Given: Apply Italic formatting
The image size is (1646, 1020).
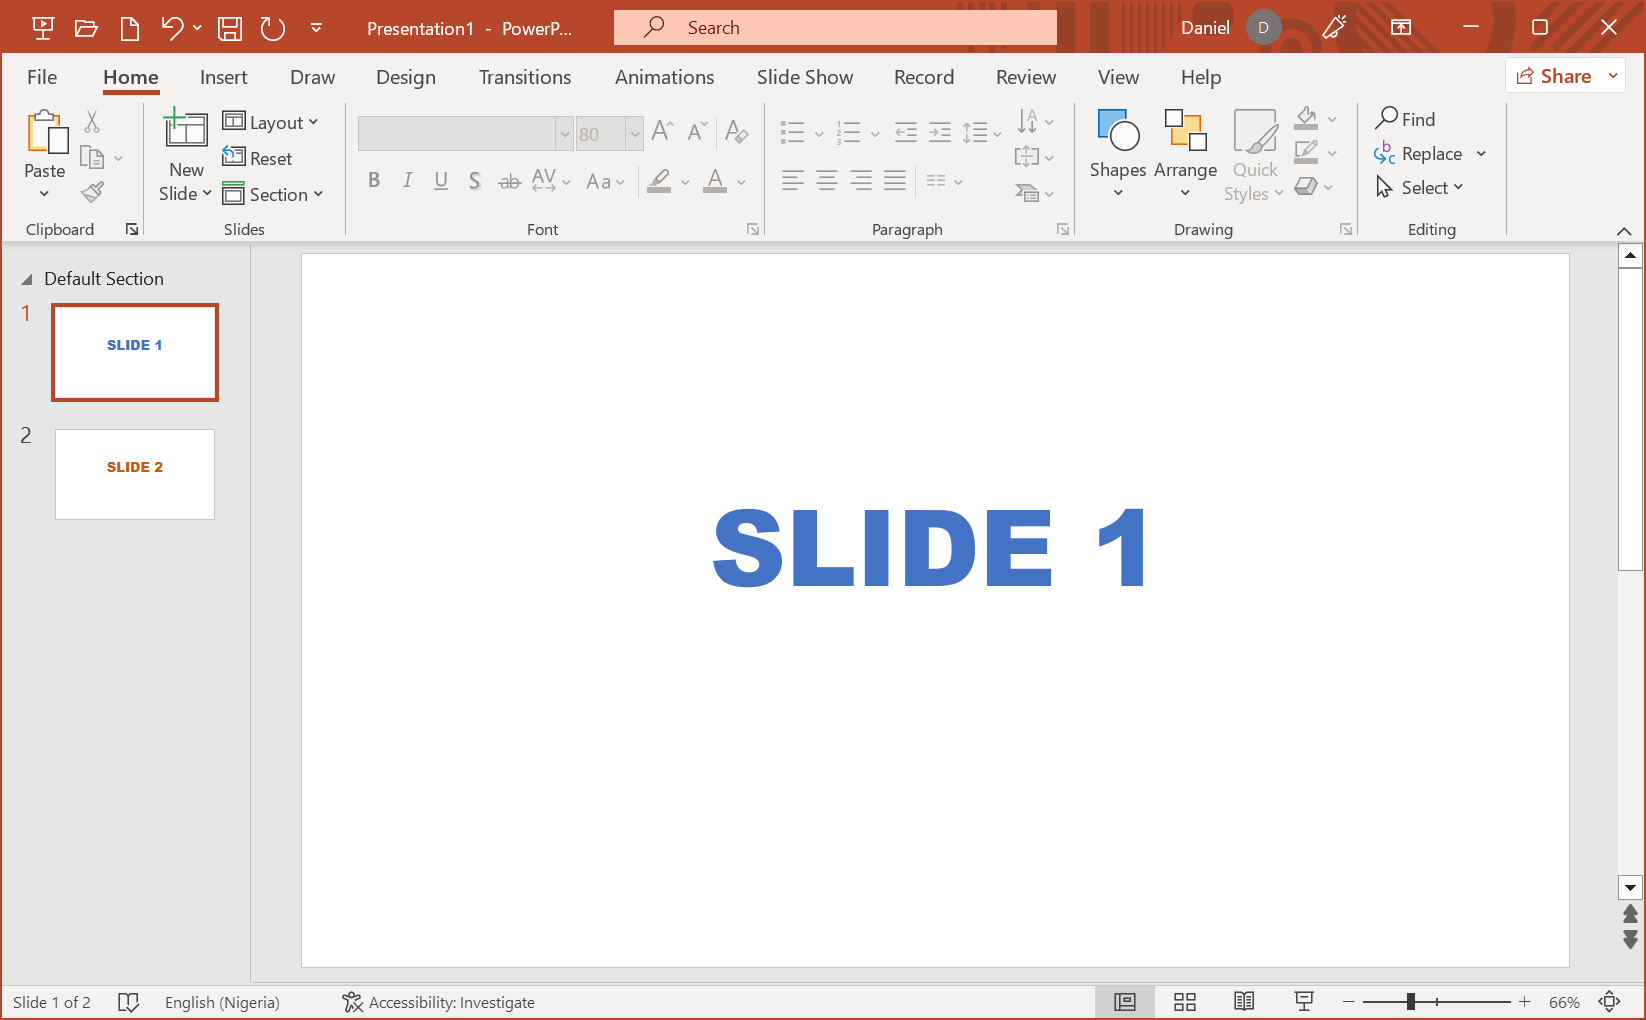Looking at the screenshot, I should point(408,181).
